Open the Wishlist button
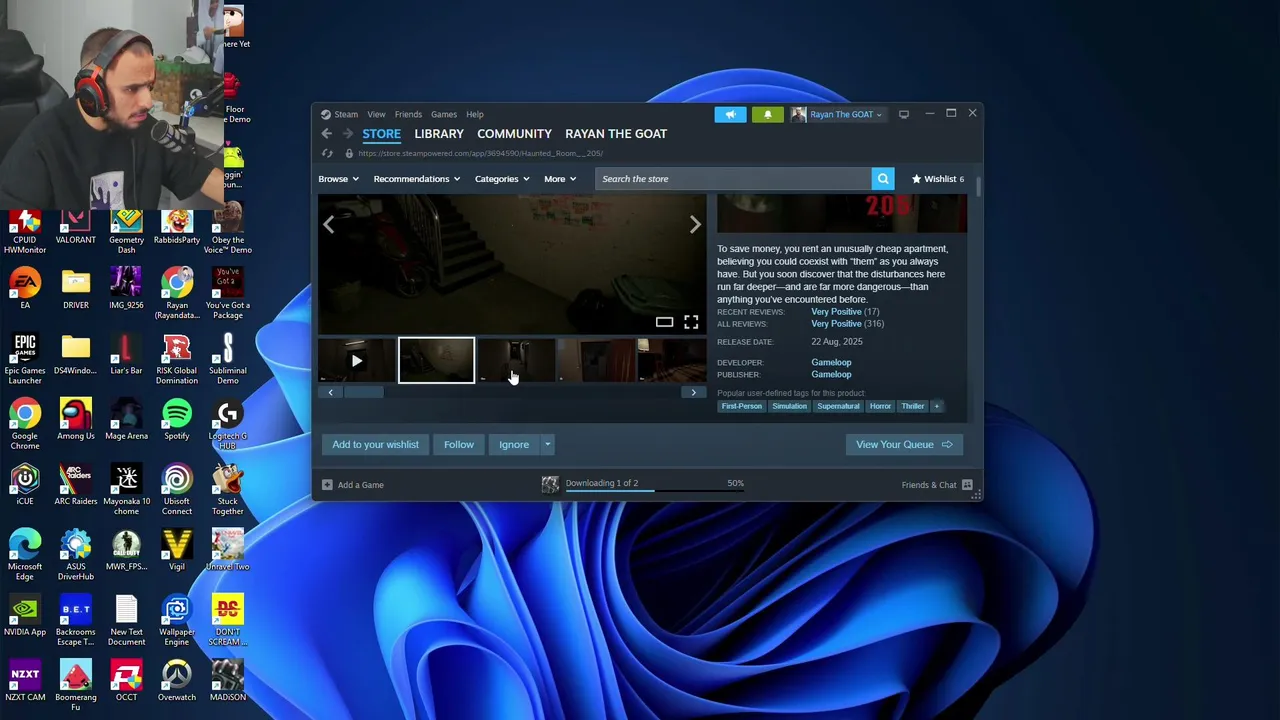This screenshot has height=720, width=1280. tap(937, 179)
